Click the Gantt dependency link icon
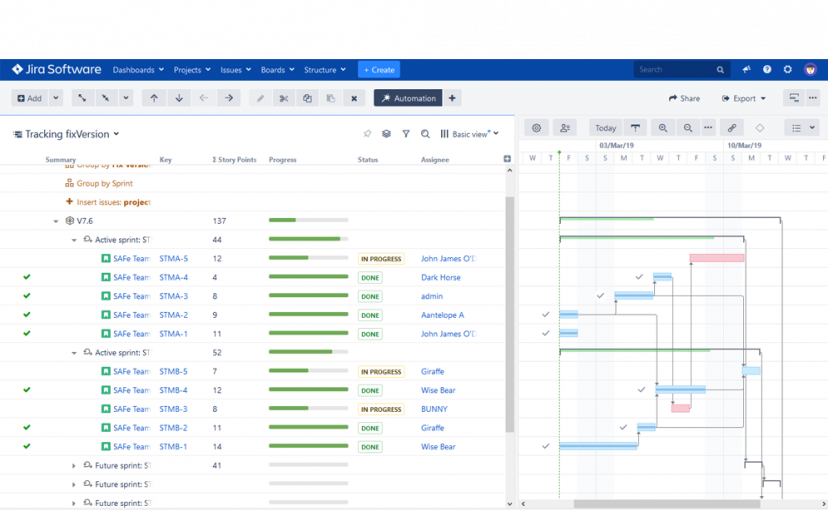The width and height of the screenshot is (828, 510). coord(732,128)
